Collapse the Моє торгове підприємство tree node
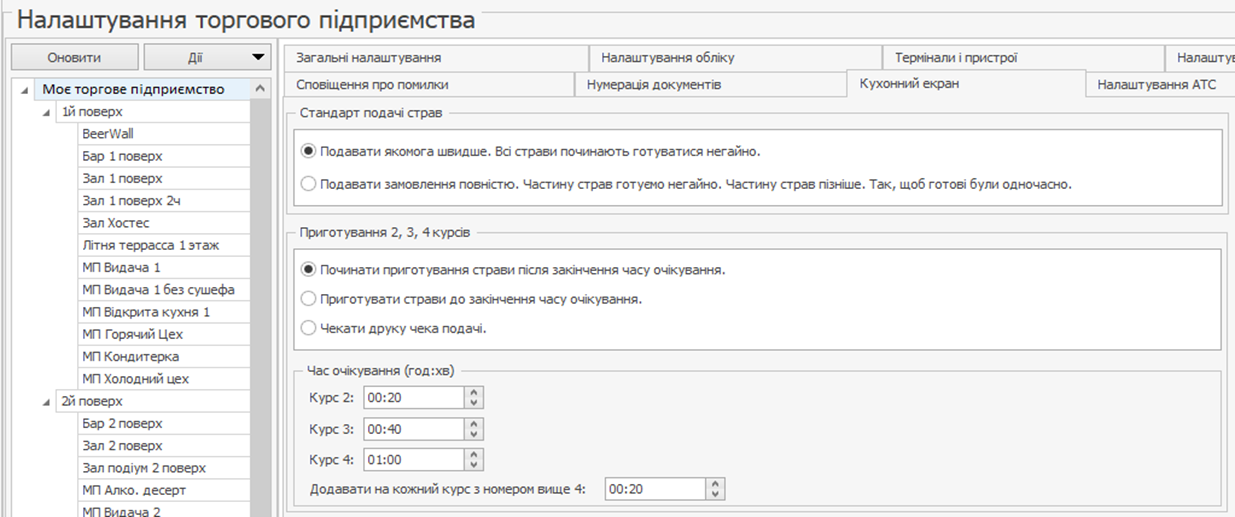1235x517 pixels. [25, 90]
